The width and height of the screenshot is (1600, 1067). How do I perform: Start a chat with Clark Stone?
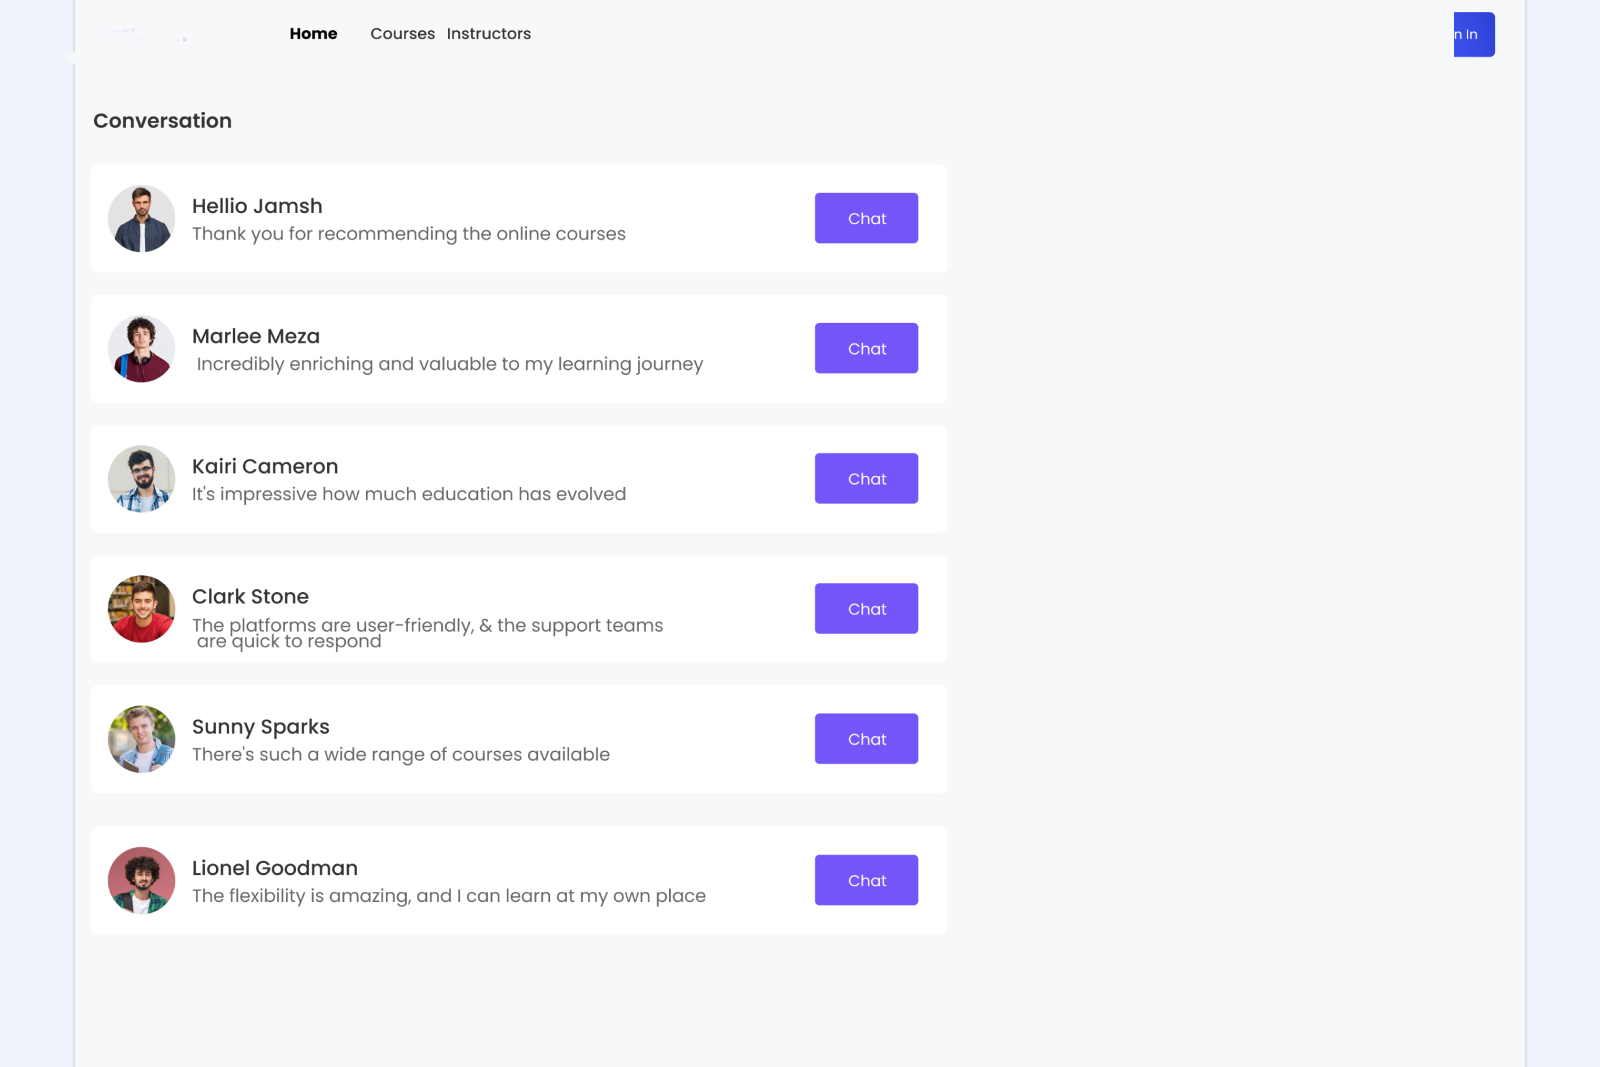tap(866, 608)
